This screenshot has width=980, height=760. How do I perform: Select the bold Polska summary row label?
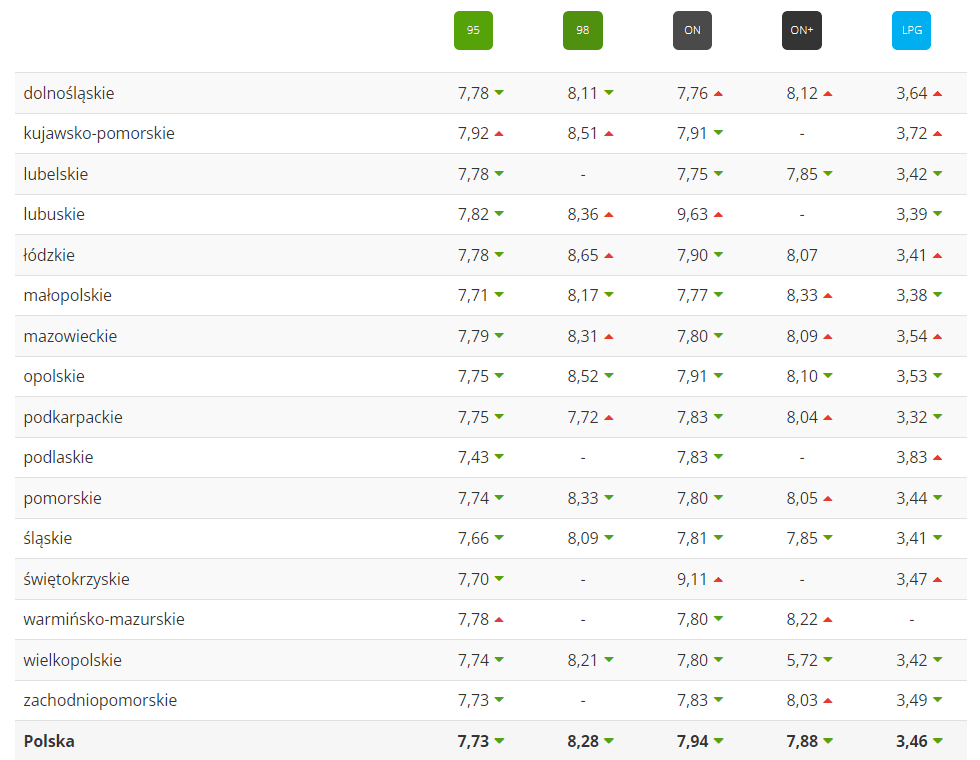point(49,741)
